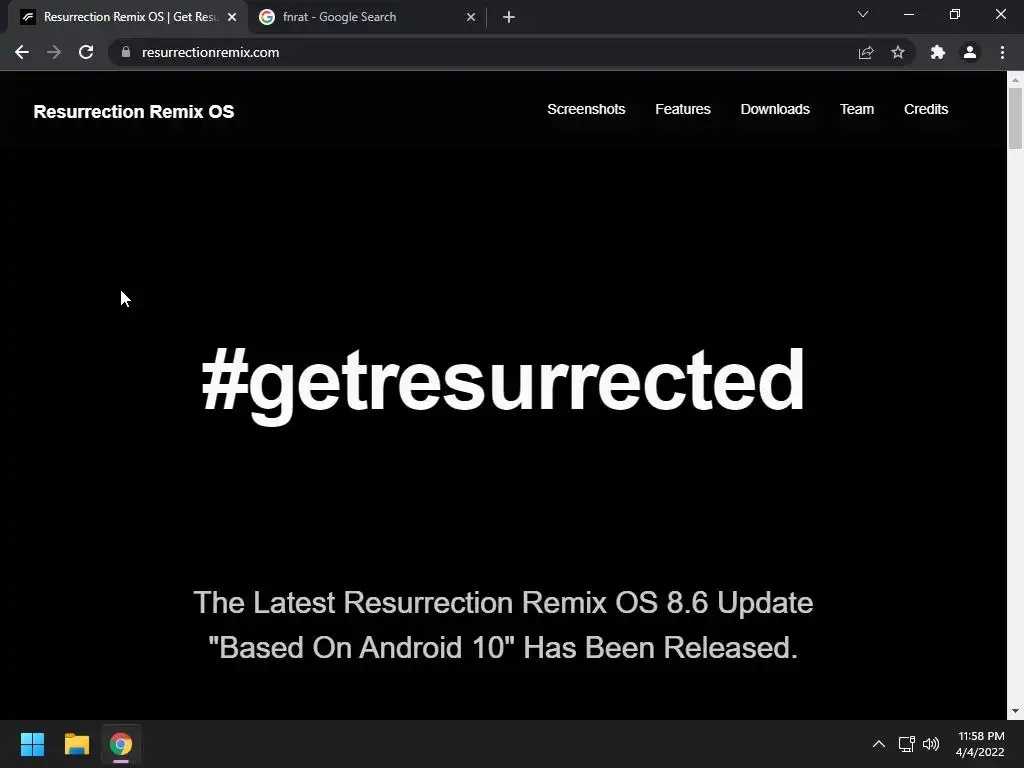The image size is (1024, 768).
Task: Open Chrome three-dot menu
Action: [x=1002, y=52]
